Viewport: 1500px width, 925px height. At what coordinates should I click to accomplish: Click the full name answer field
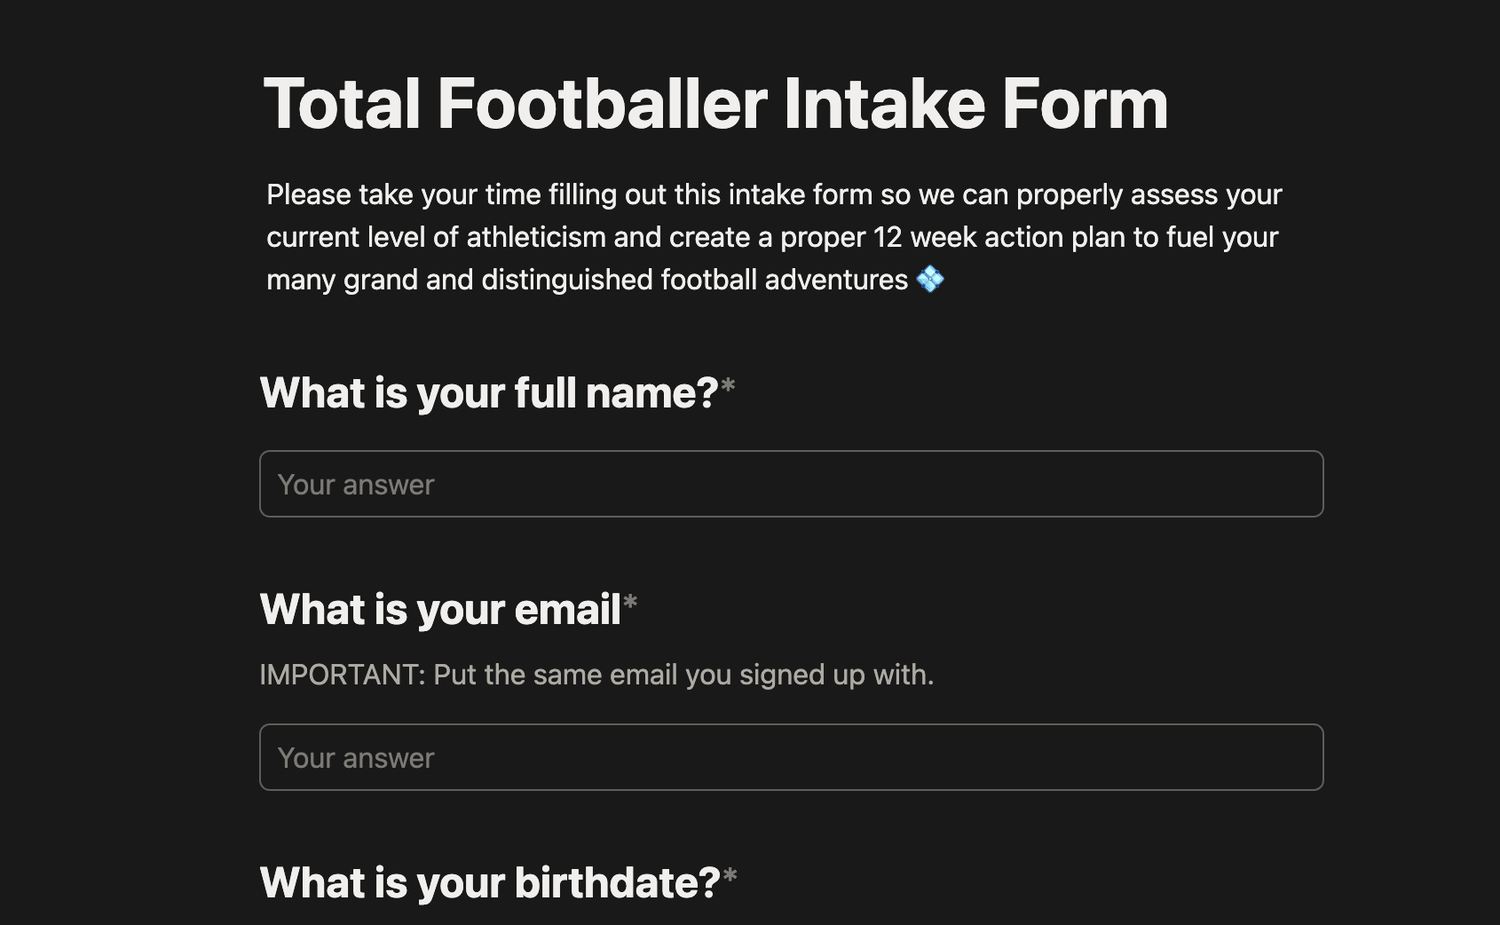click(790, 484)
